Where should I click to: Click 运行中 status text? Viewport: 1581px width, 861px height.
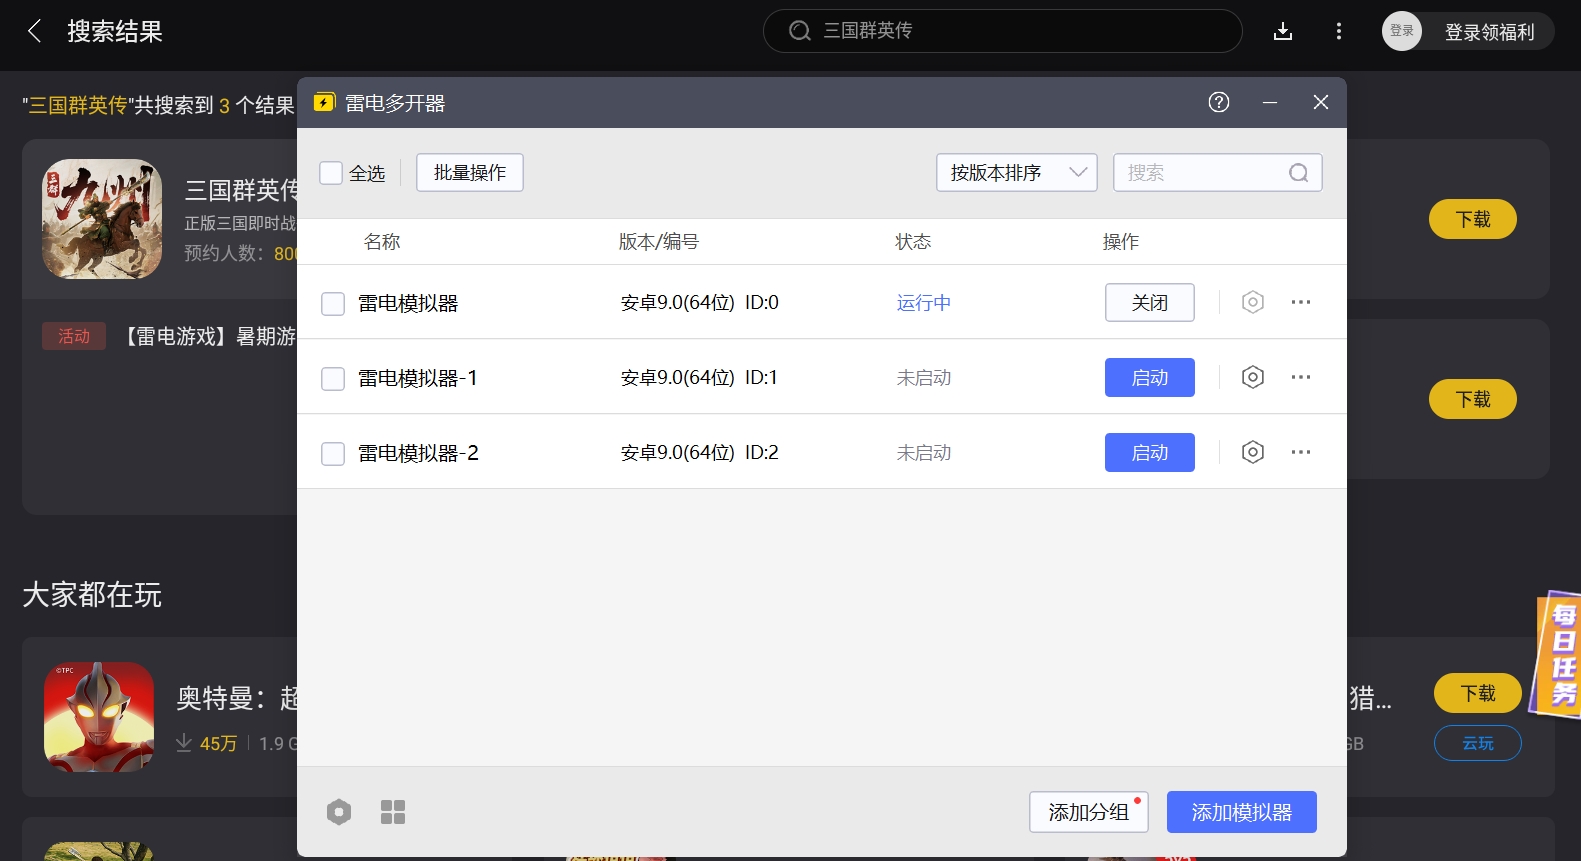(x=924, y=303)
